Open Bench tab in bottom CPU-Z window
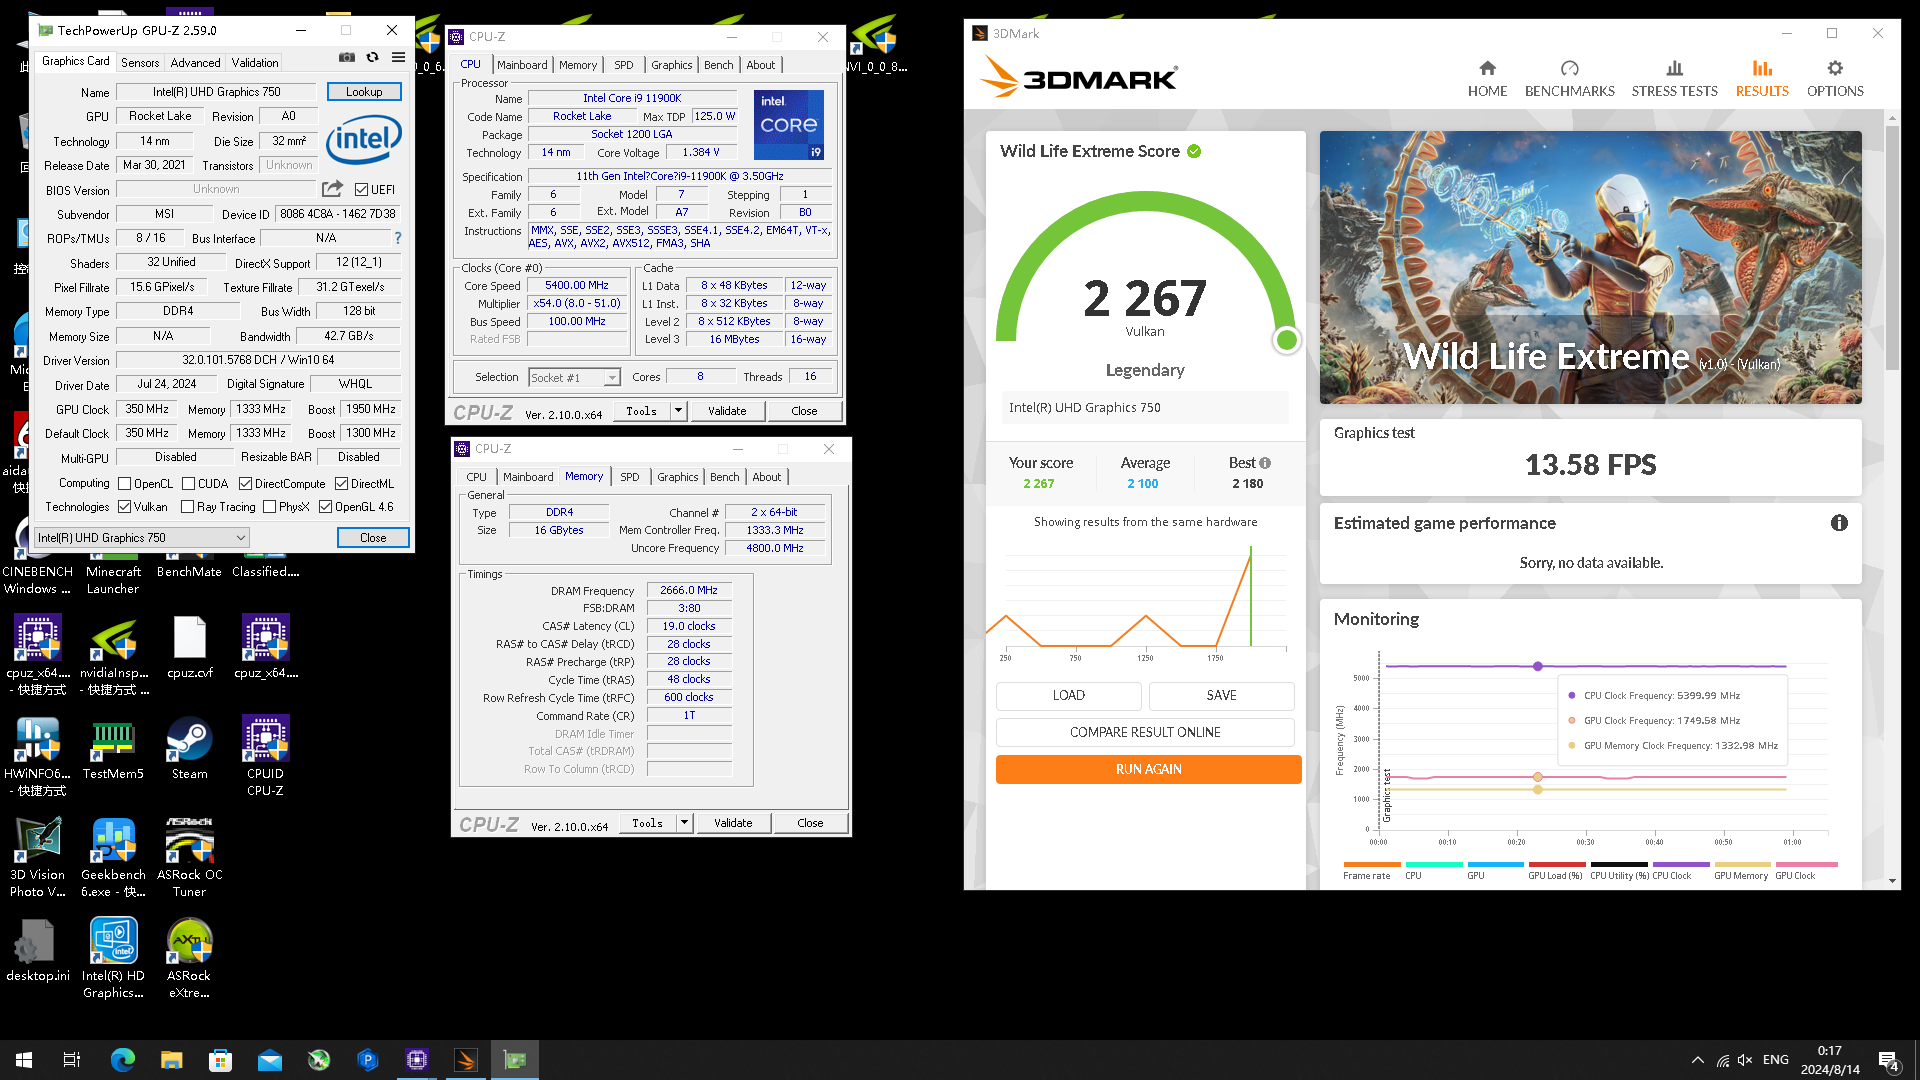 point(725,477)
